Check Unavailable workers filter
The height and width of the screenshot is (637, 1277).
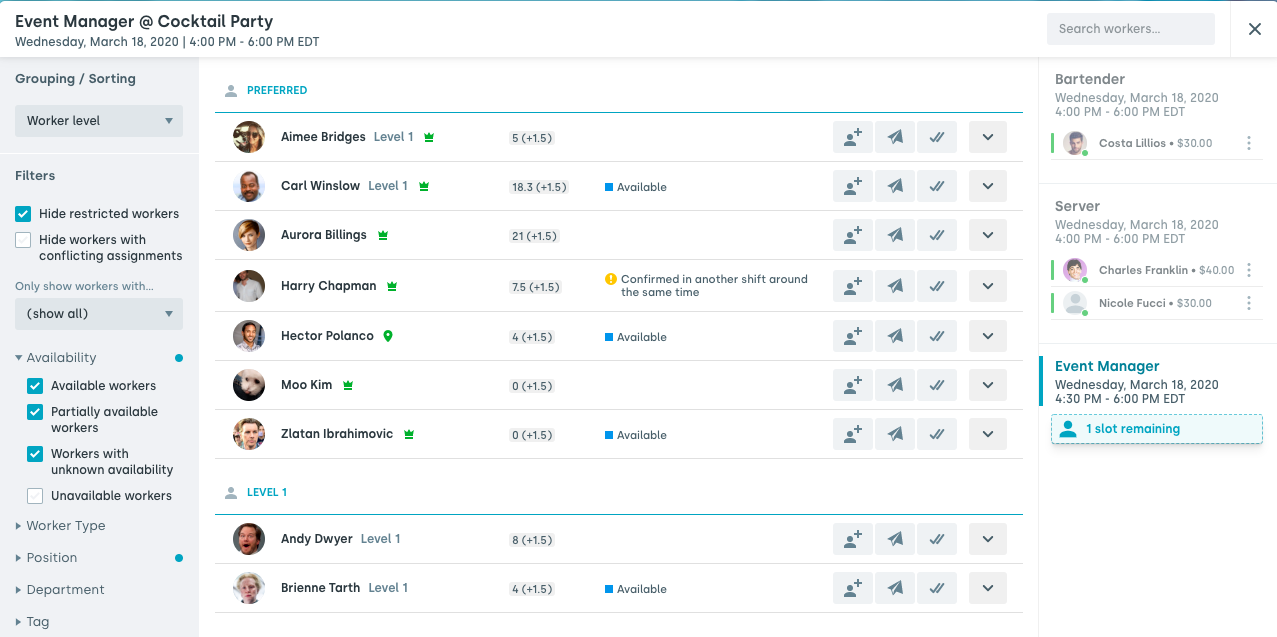pos(35,495)
